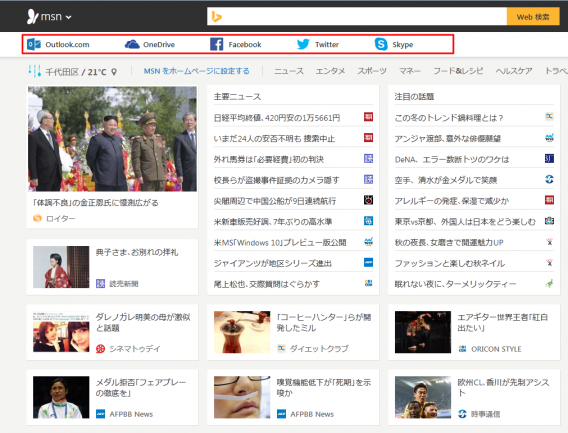Click the Web 検索 button
This screenshot has width=568, height=433.
coord(533,17)
